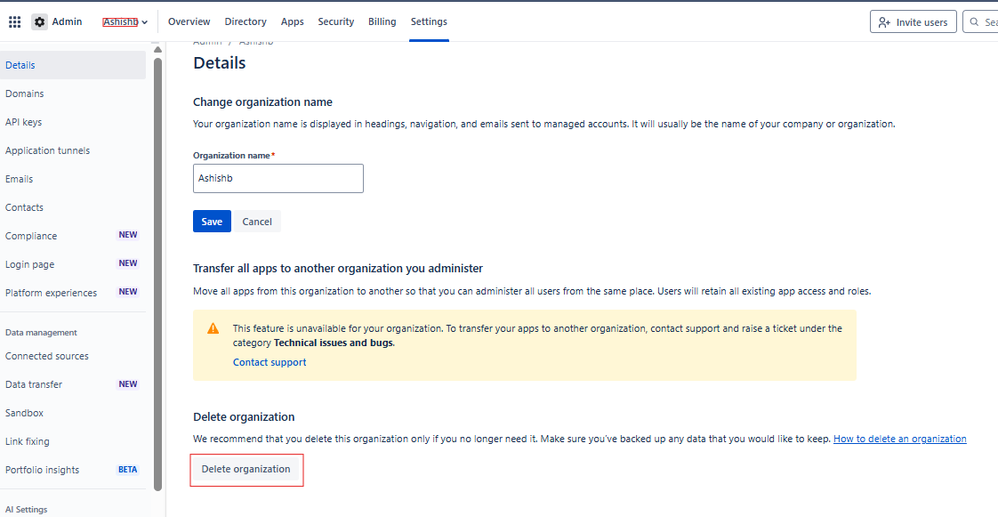Select the Settings tab
The height and width of the screenshot is (517, 998).
tap(429, 22)
